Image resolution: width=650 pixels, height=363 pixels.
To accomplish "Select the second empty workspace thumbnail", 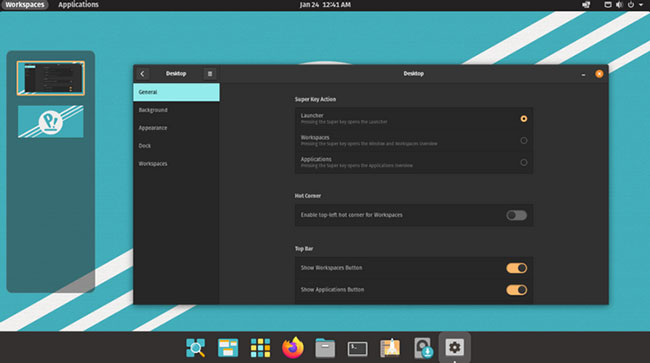I will point(51,121).
